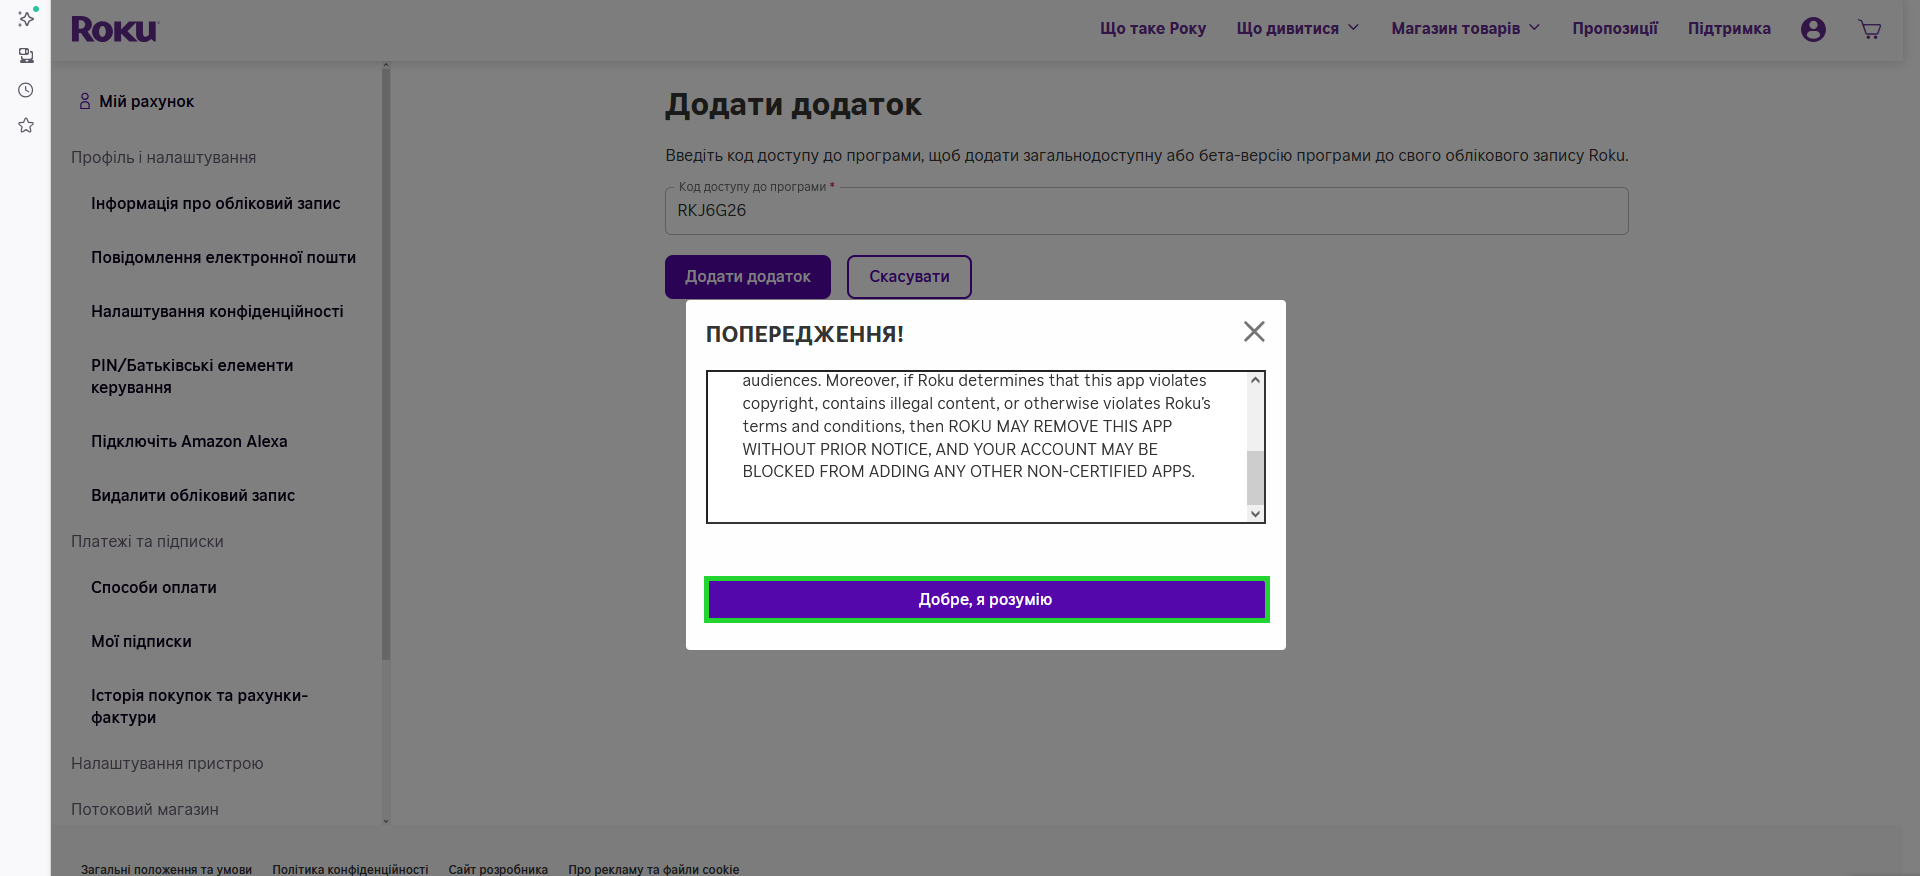Open the clock history icon in the left strip
This screenshot has width=1920, height=876.
click(x=26, y=90)
